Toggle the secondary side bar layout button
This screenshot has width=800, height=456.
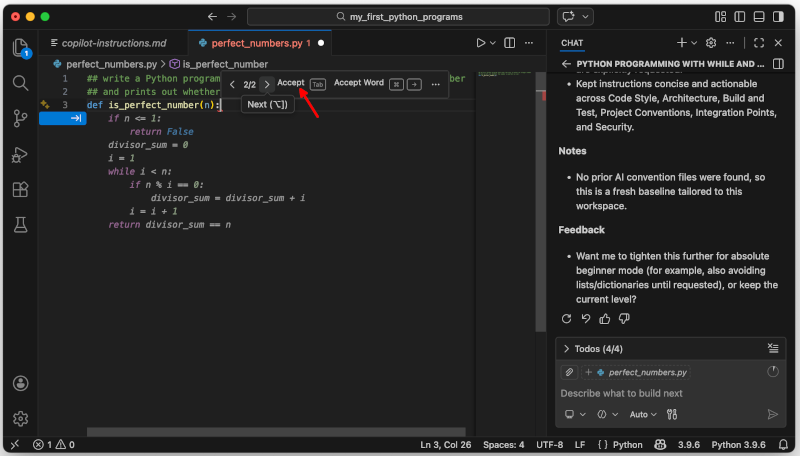(x=780, y=17)
